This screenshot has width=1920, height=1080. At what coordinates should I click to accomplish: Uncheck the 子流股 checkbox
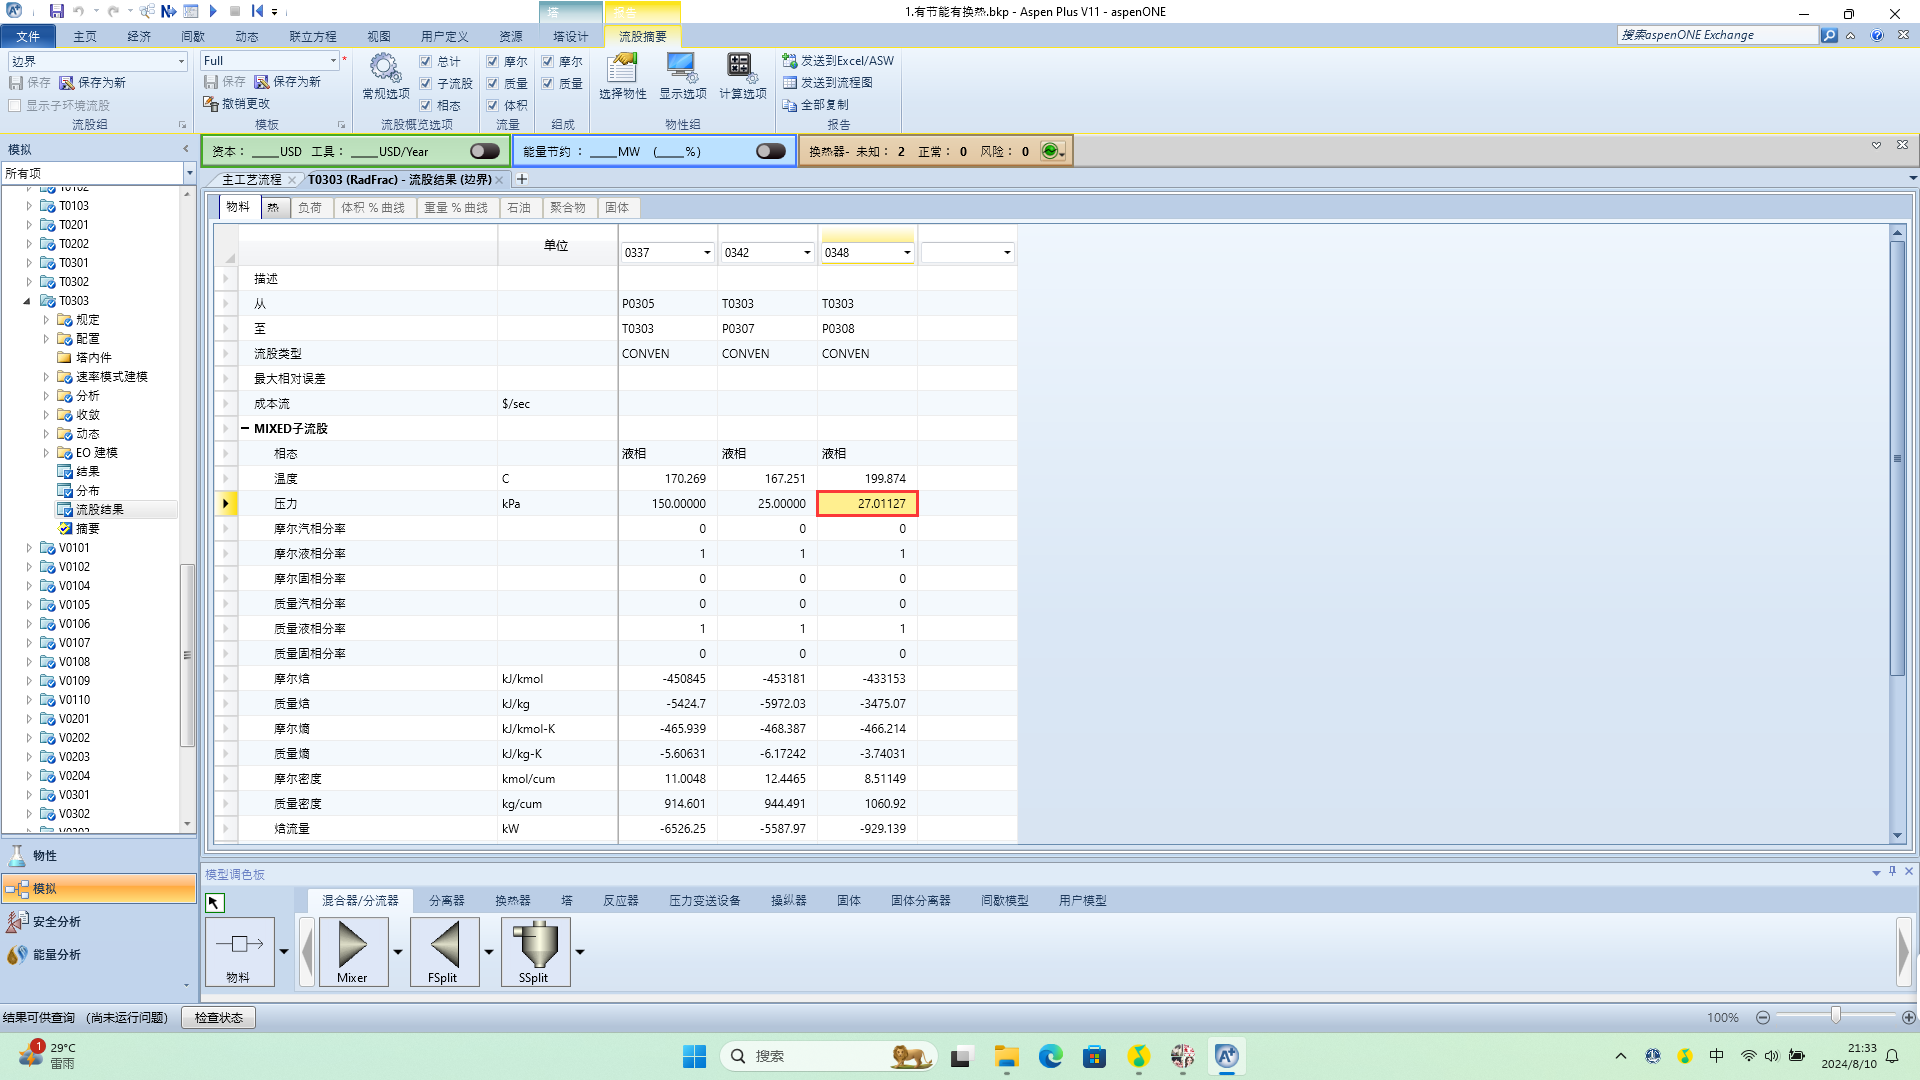pos(426,83)
